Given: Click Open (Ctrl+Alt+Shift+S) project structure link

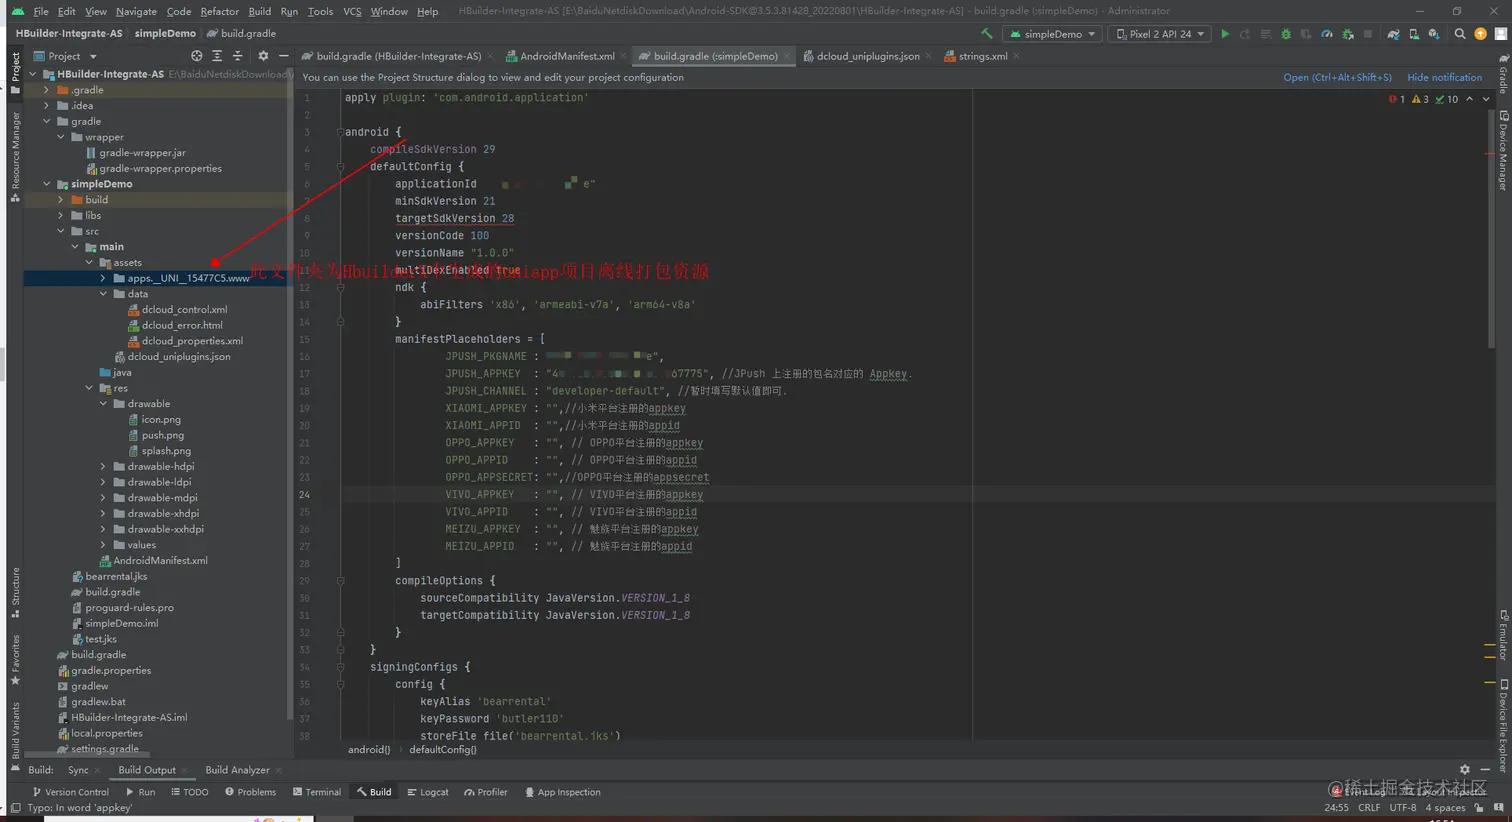Looking at the screenshot, I should 1337,77.
